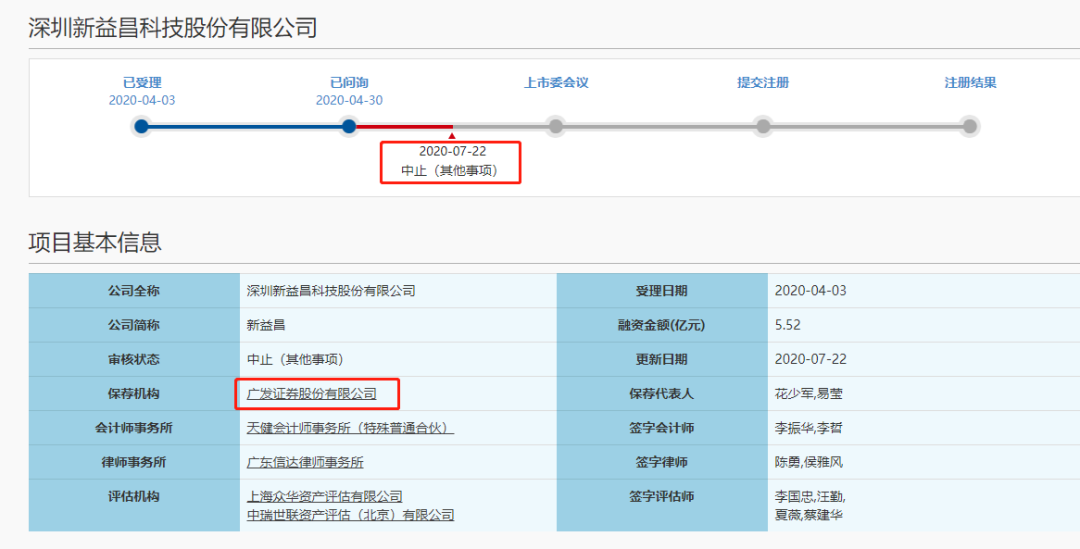The width and height of the screenshot is (1080, 549).
Task: Open the 广发证券股份有限公司 sponsor link
Action: (312, 394)
